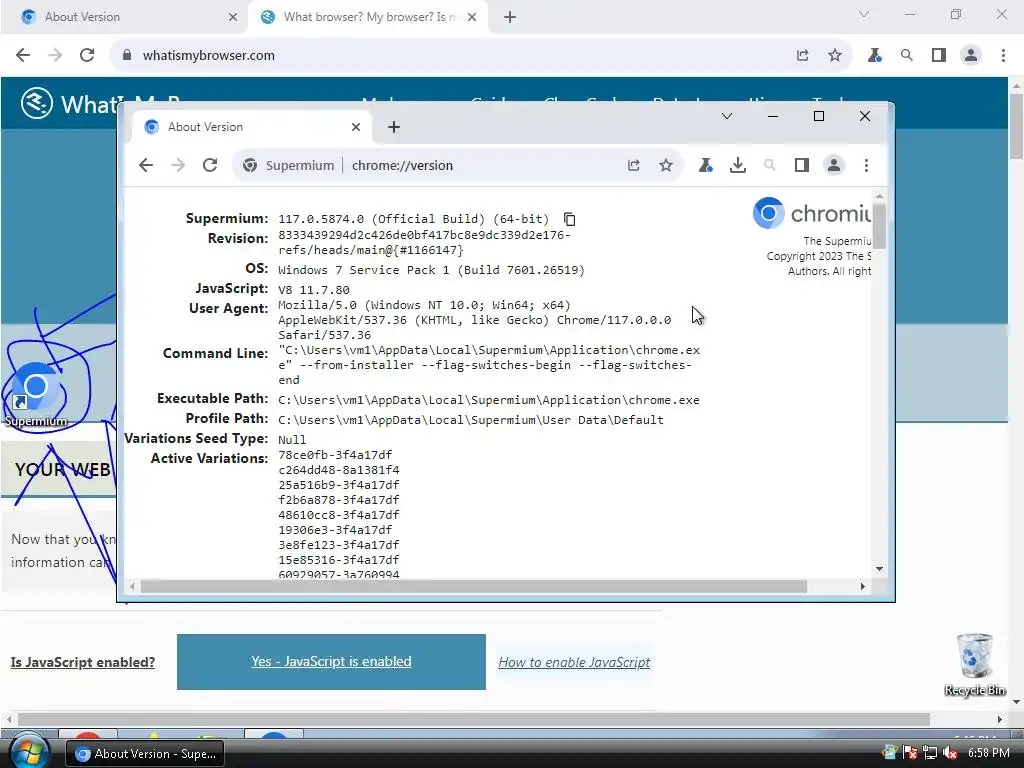Image resolution: width=1024 pixels, height=768 pixels.
Task: Share the whatismybrowser.com page from the address bar
Action: tap(803, 56)
